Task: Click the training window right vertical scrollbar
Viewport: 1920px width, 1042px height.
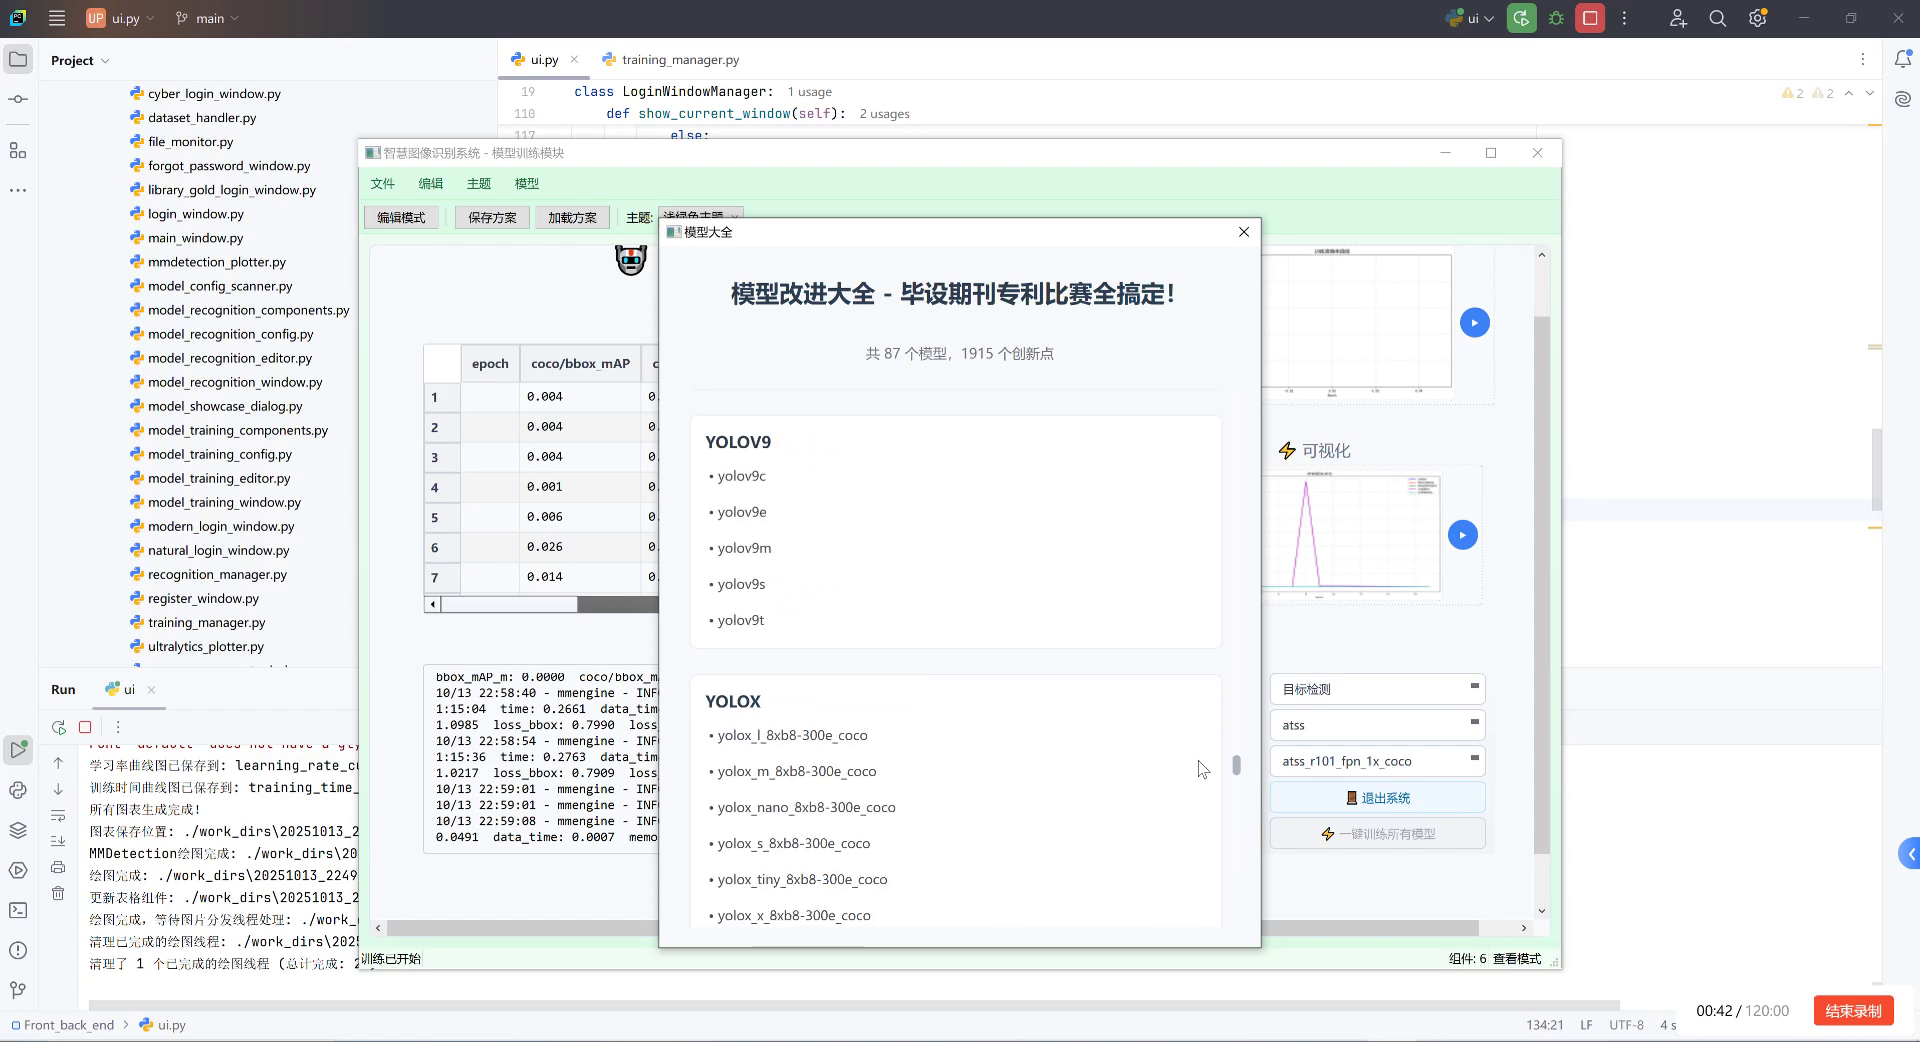Action: [x=1541, y=585]
